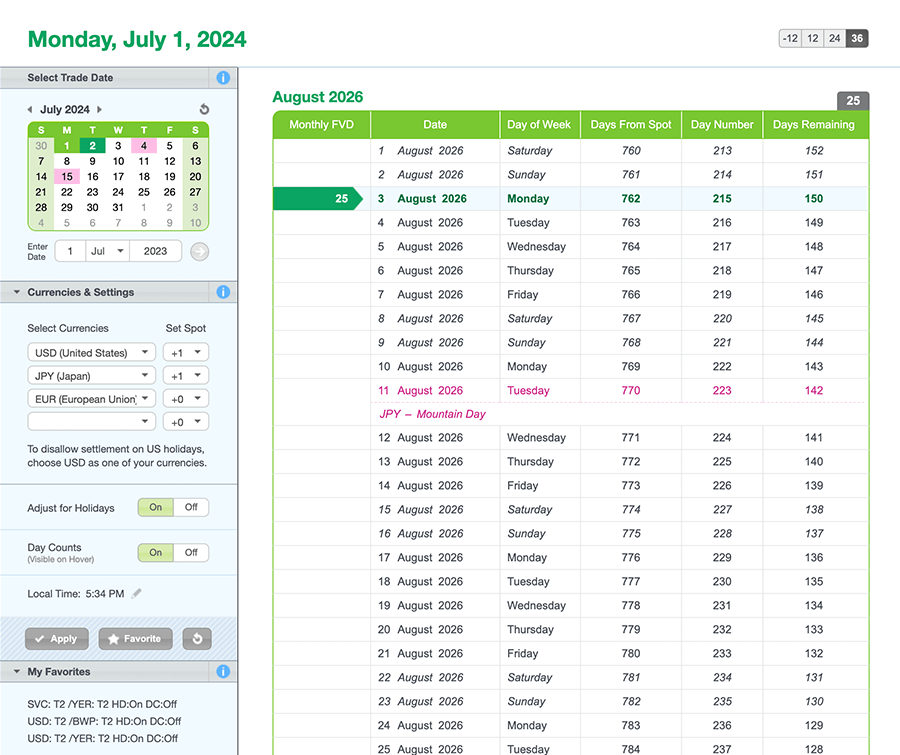Click the Apply button

[57, 638]
